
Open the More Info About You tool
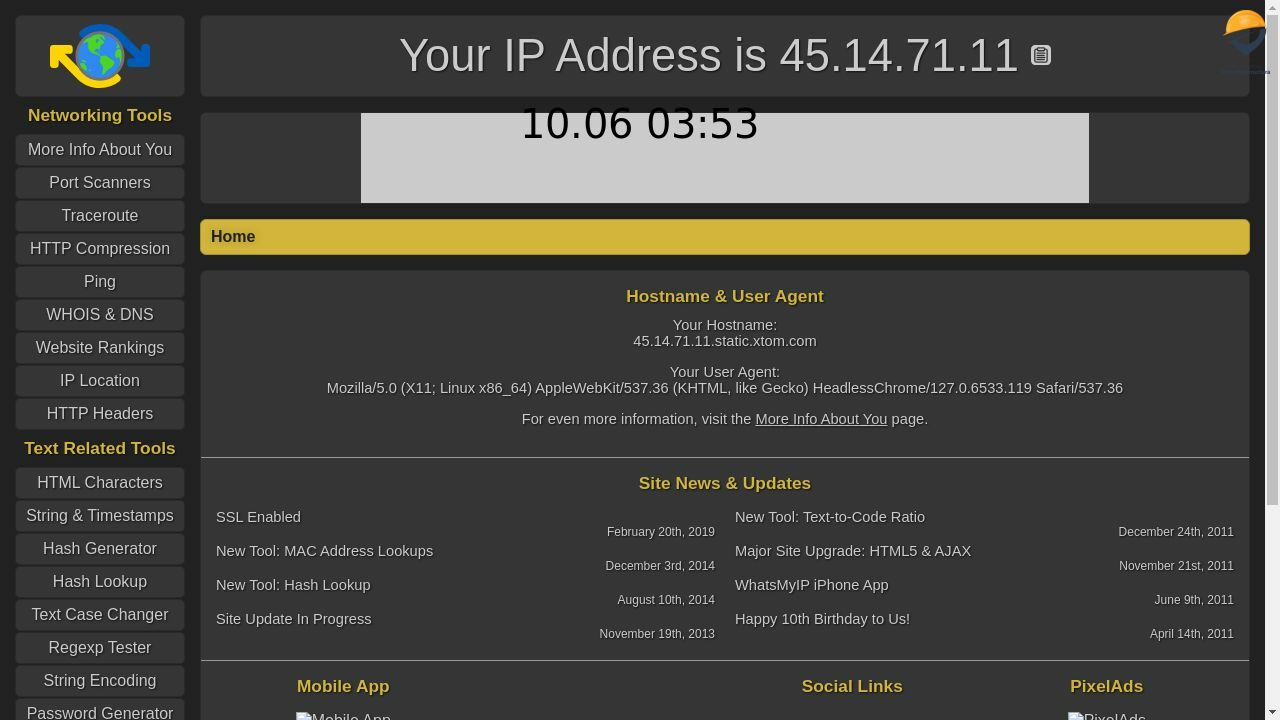[x=100, y=150]
